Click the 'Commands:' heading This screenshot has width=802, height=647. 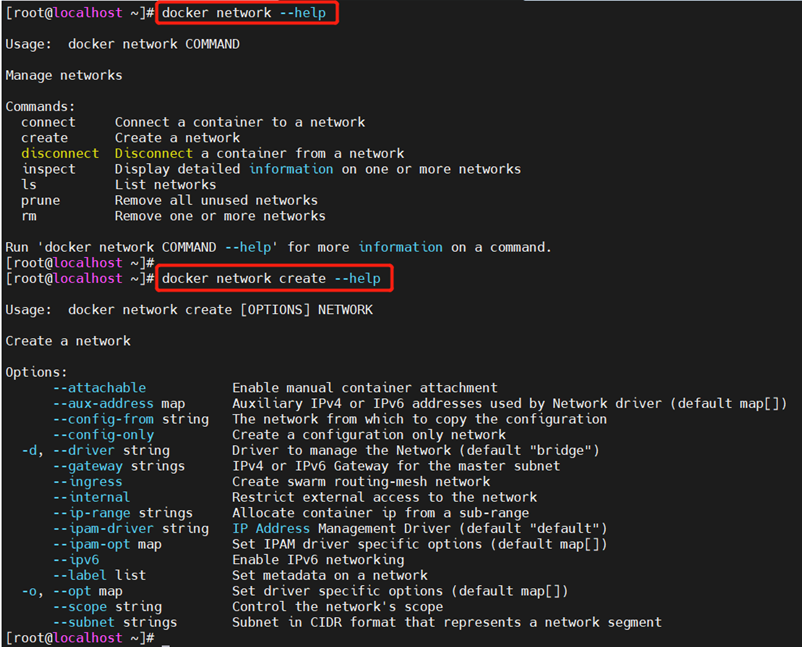coord(40,106)
